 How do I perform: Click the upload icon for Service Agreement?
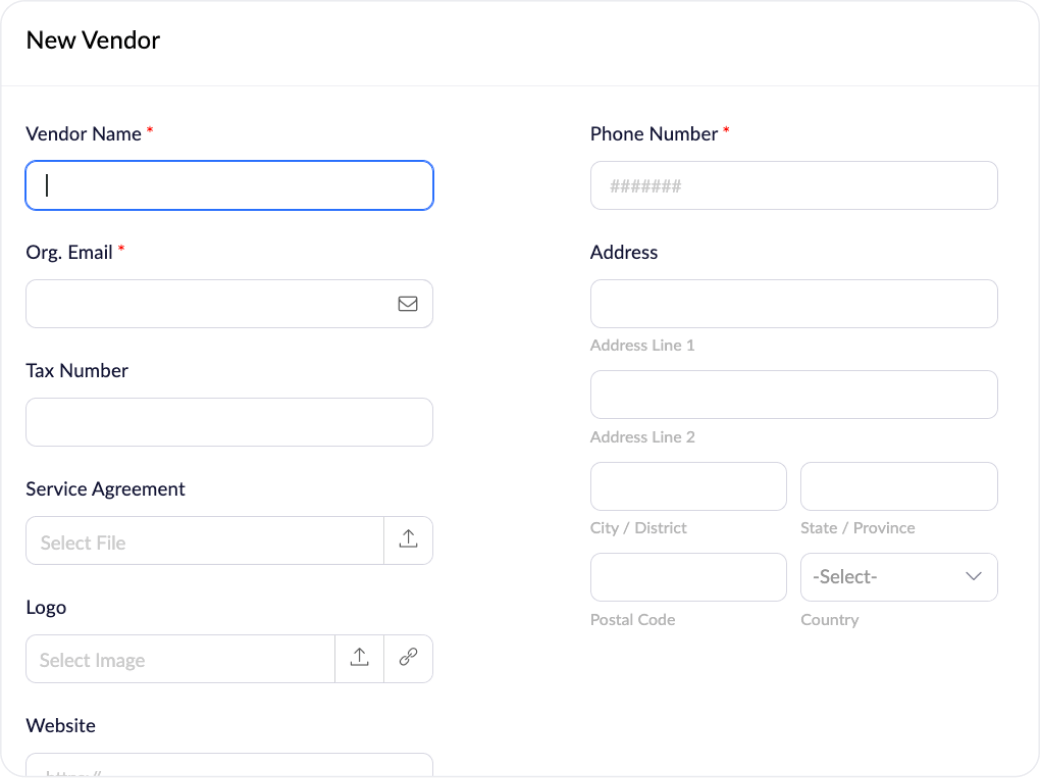408,540
